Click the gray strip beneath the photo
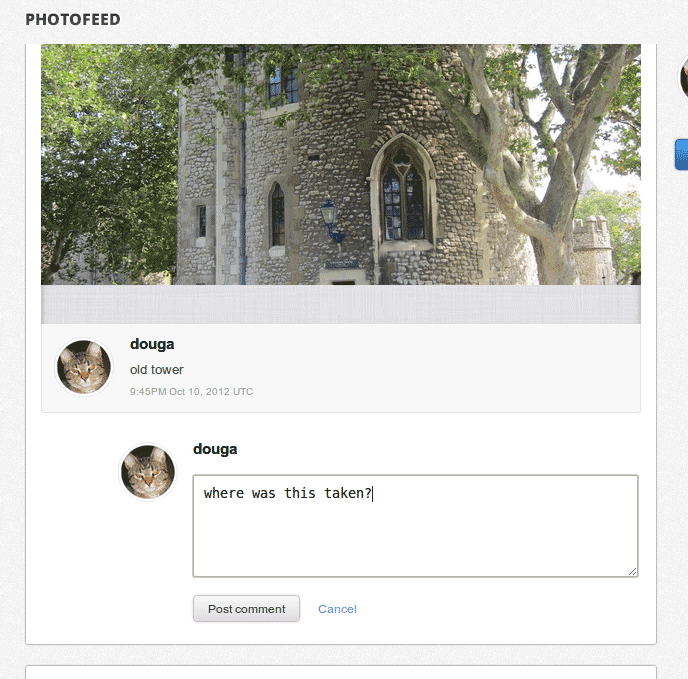The image size is (688, 679). click(x=340, y=304)
